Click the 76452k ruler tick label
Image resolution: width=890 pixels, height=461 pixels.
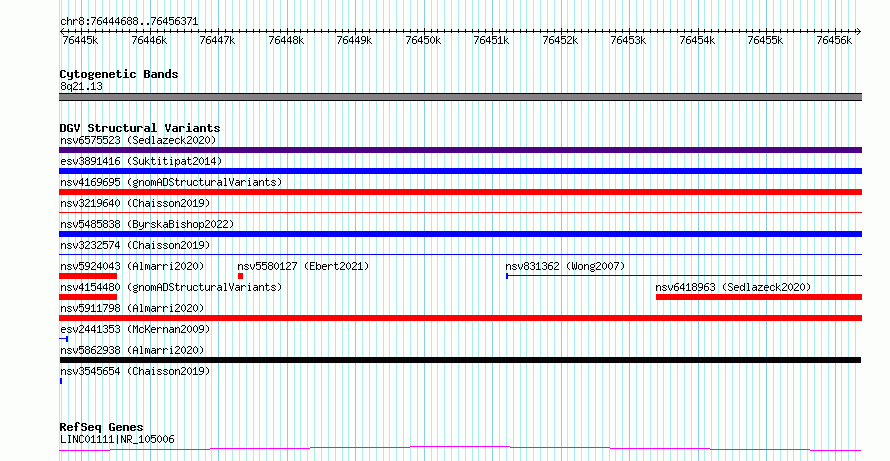(x=560, y=40)
